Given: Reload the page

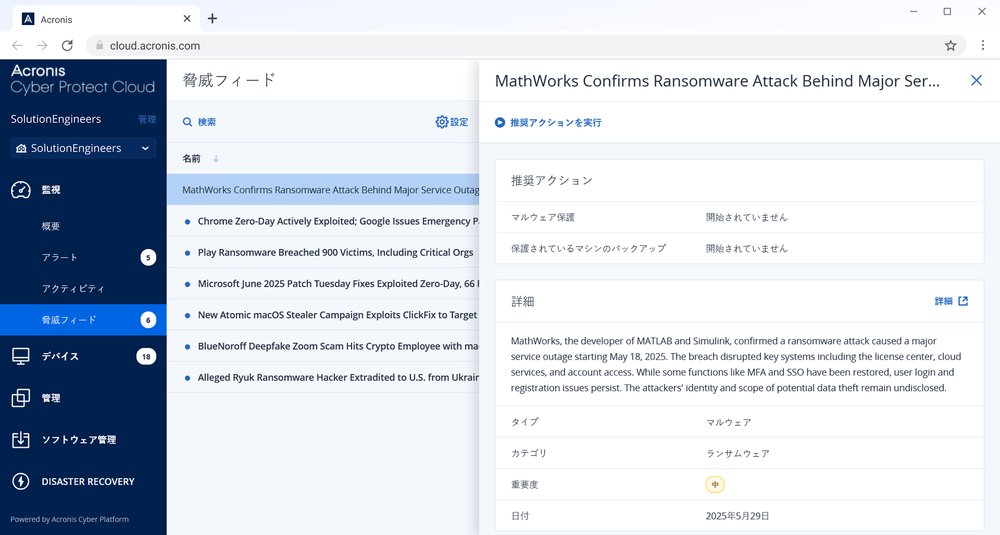Looking at the screenshot, I should [67, 45].
